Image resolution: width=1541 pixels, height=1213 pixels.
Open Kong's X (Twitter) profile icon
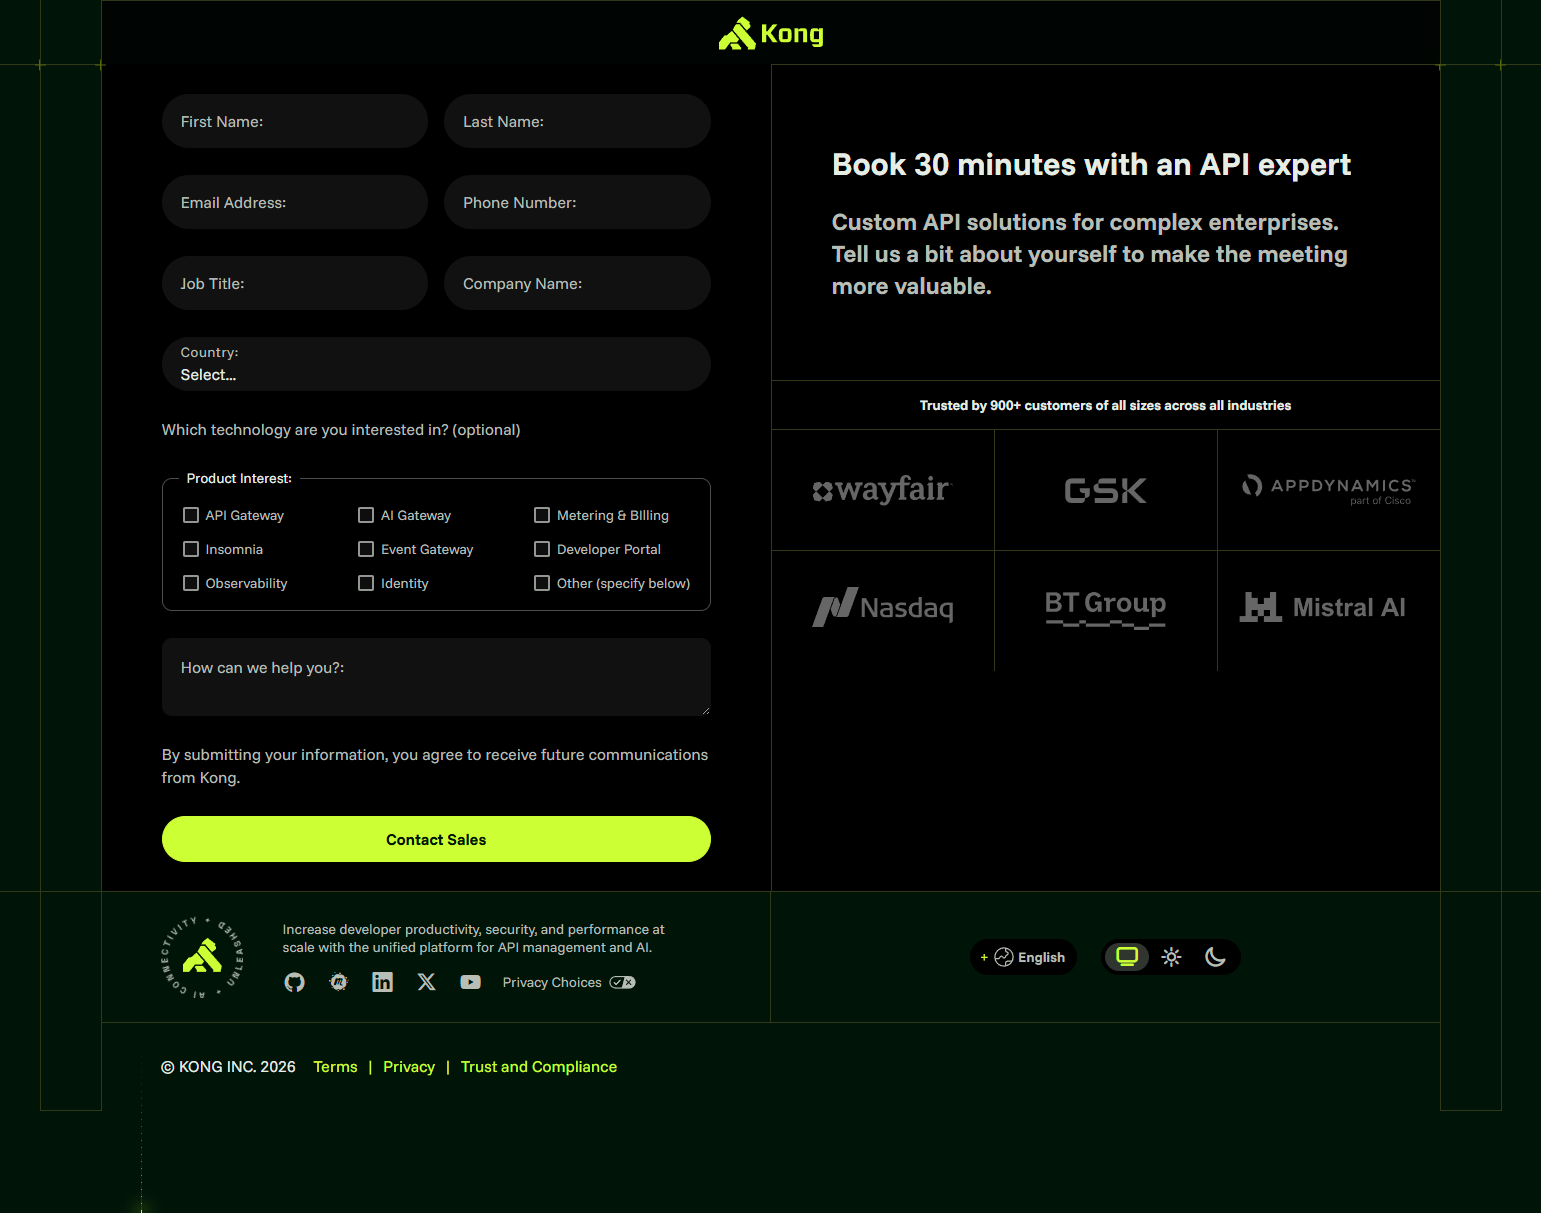coord(426,982)
